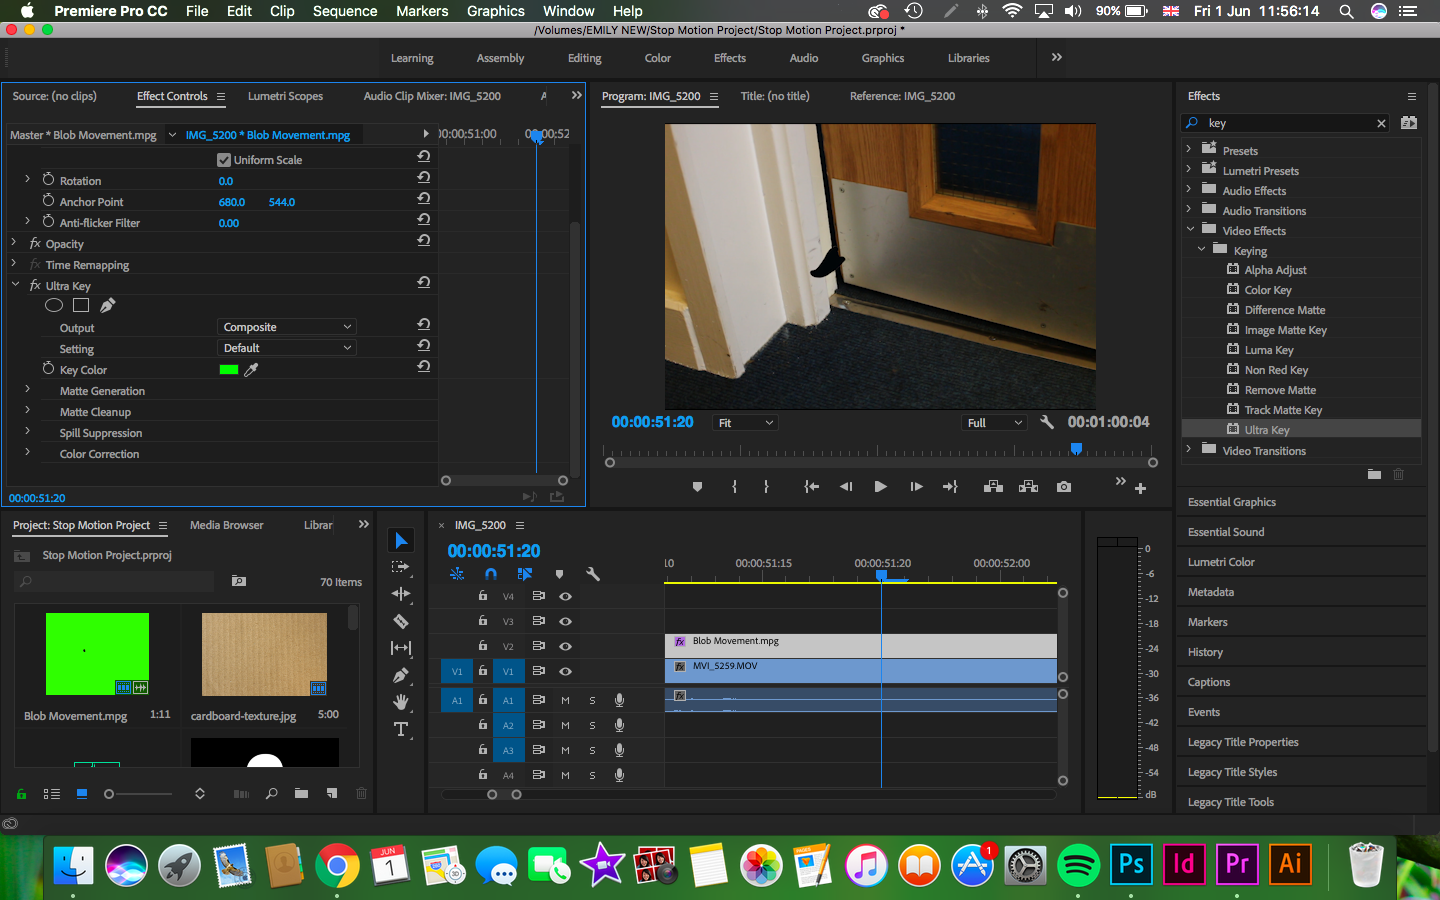Viewport: 1440px width, 900px height.
Task: Open the timeline wrench settings
Action: click(592, 573)
